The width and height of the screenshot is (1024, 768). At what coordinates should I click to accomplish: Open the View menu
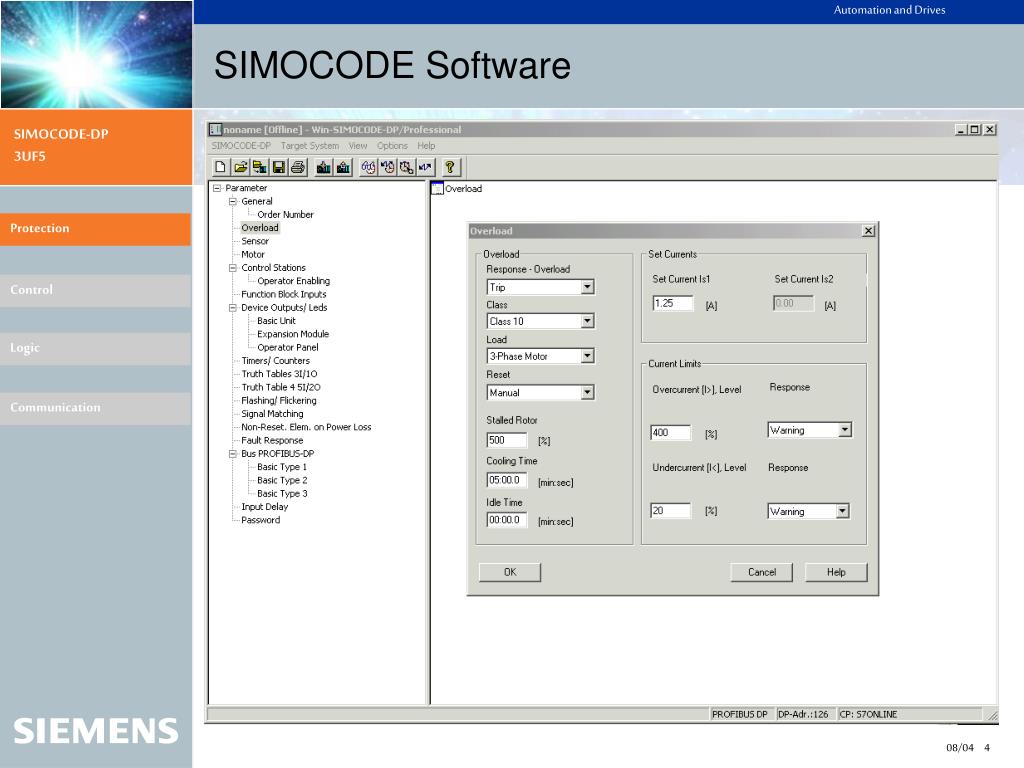(358, 146)
